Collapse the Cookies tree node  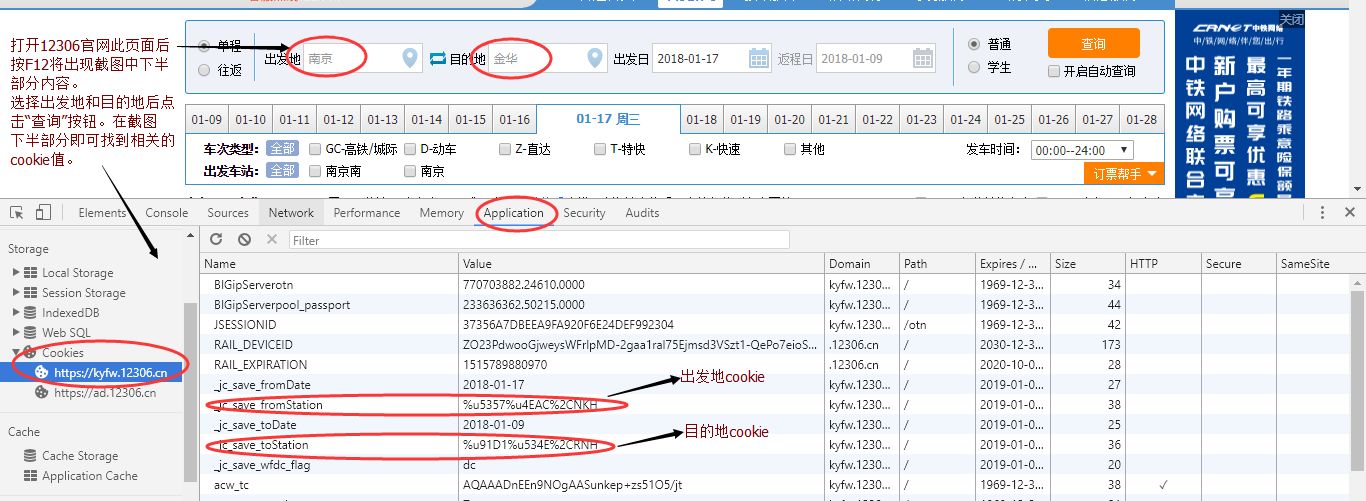(x=15, y=353)
